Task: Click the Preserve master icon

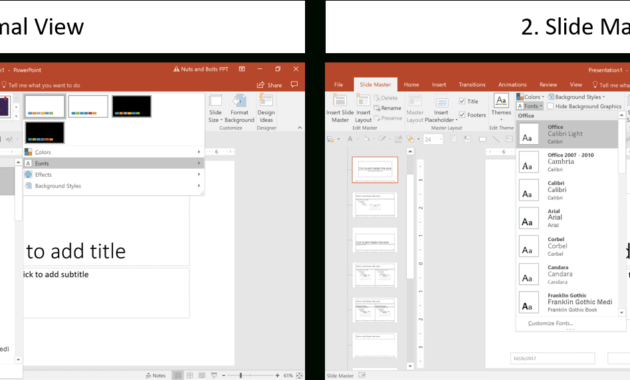Action: click(377, 118)
